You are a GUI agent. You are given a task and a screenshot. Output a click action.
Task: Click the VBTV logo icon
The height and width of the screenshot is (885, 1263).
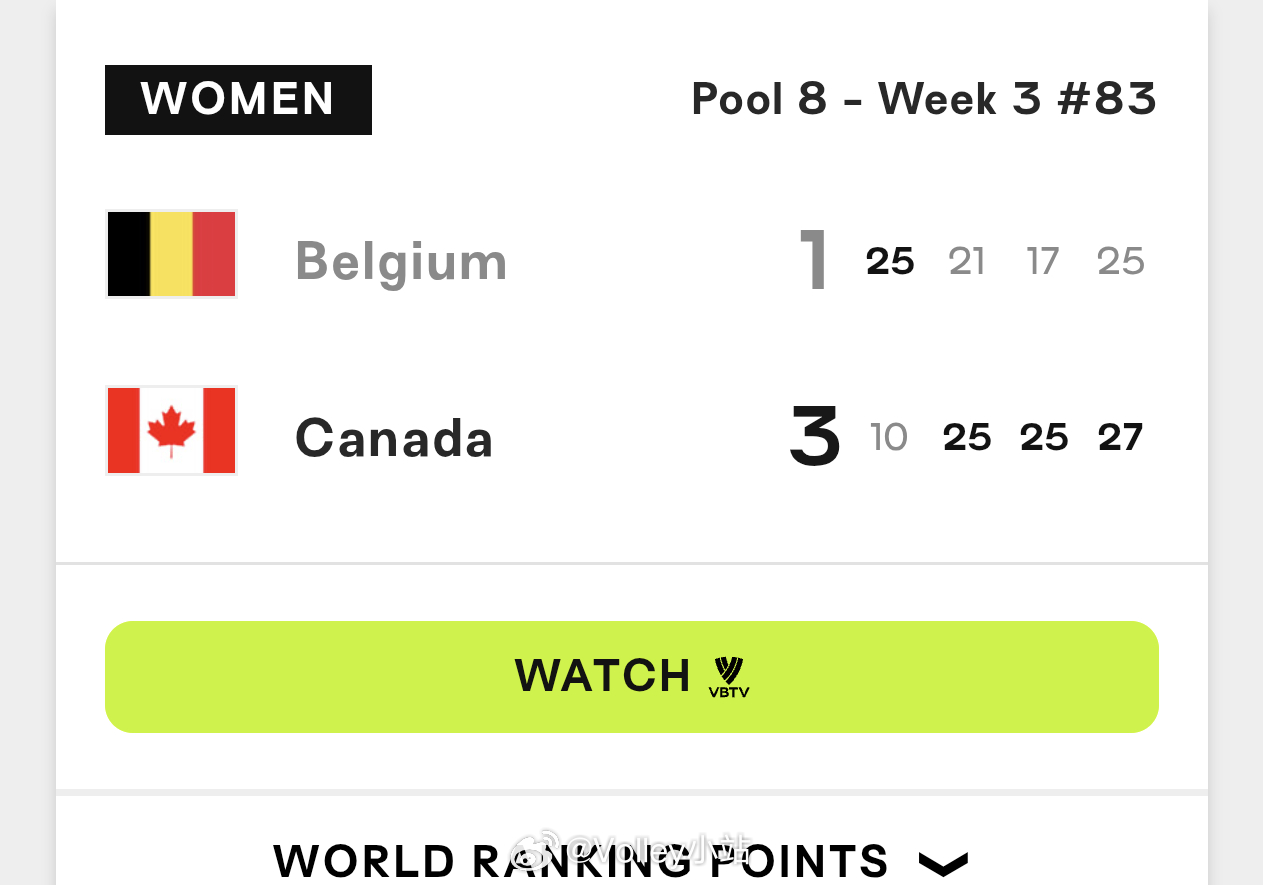[x=729, y=677]
